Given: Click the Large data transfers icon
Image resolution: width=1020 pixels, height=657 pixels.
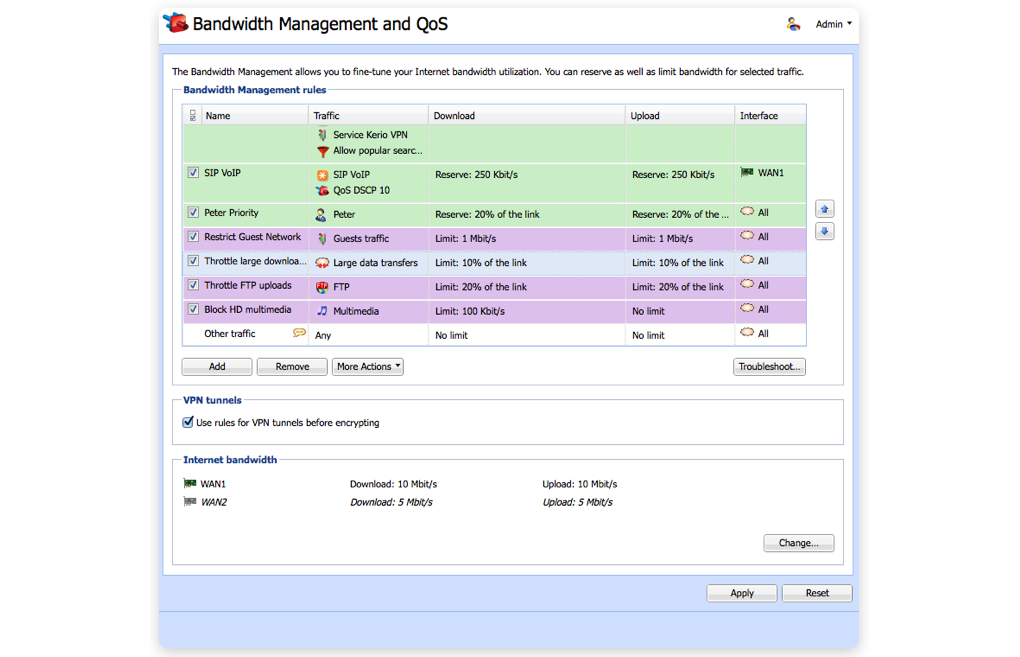Looking at the screenshot, I should pyautogui.click(x=322, y=263).
